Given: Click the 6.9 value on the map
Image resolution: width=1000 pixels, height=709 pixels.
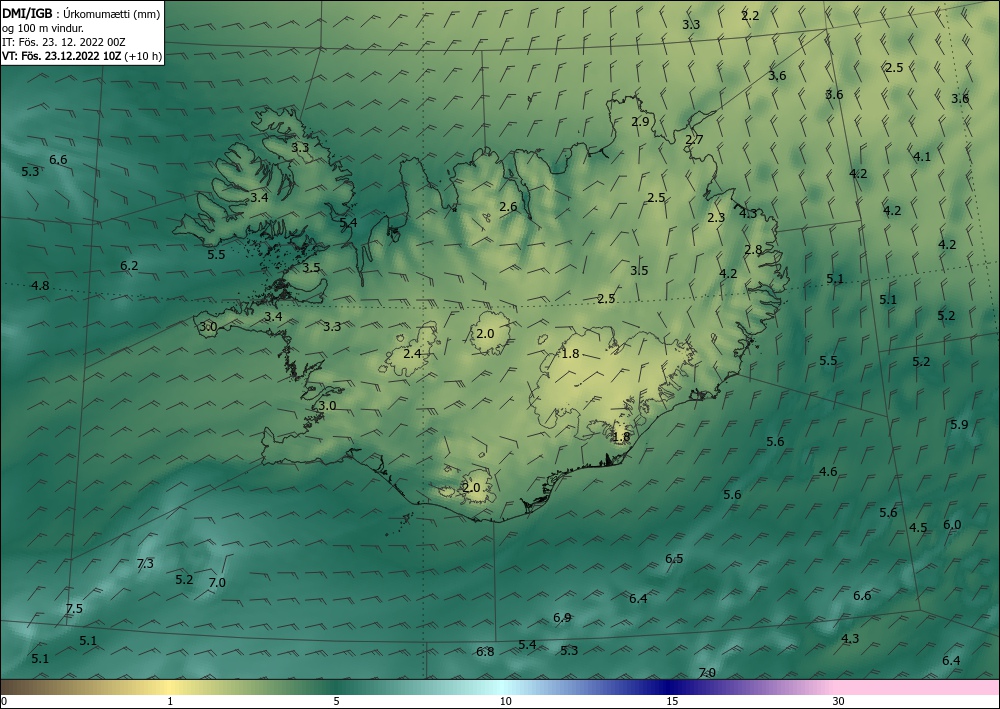Looking at the screenshot, I should (562, 617).
